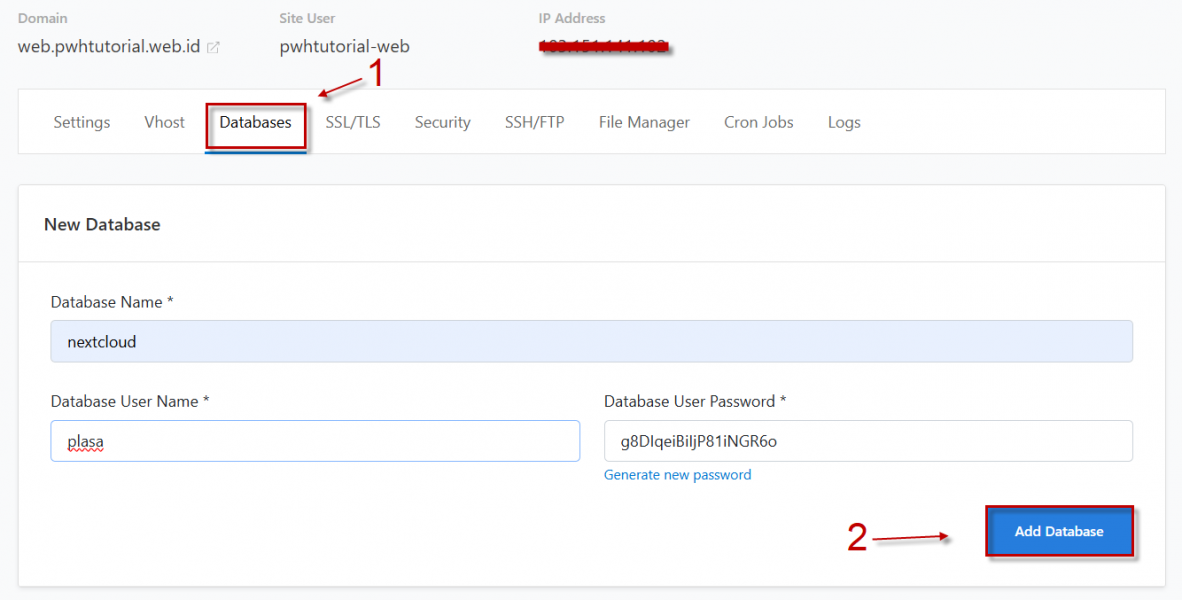This screenshot has height=600, width=1182.
Task: Click the Database User Name label
Action: 130,402
